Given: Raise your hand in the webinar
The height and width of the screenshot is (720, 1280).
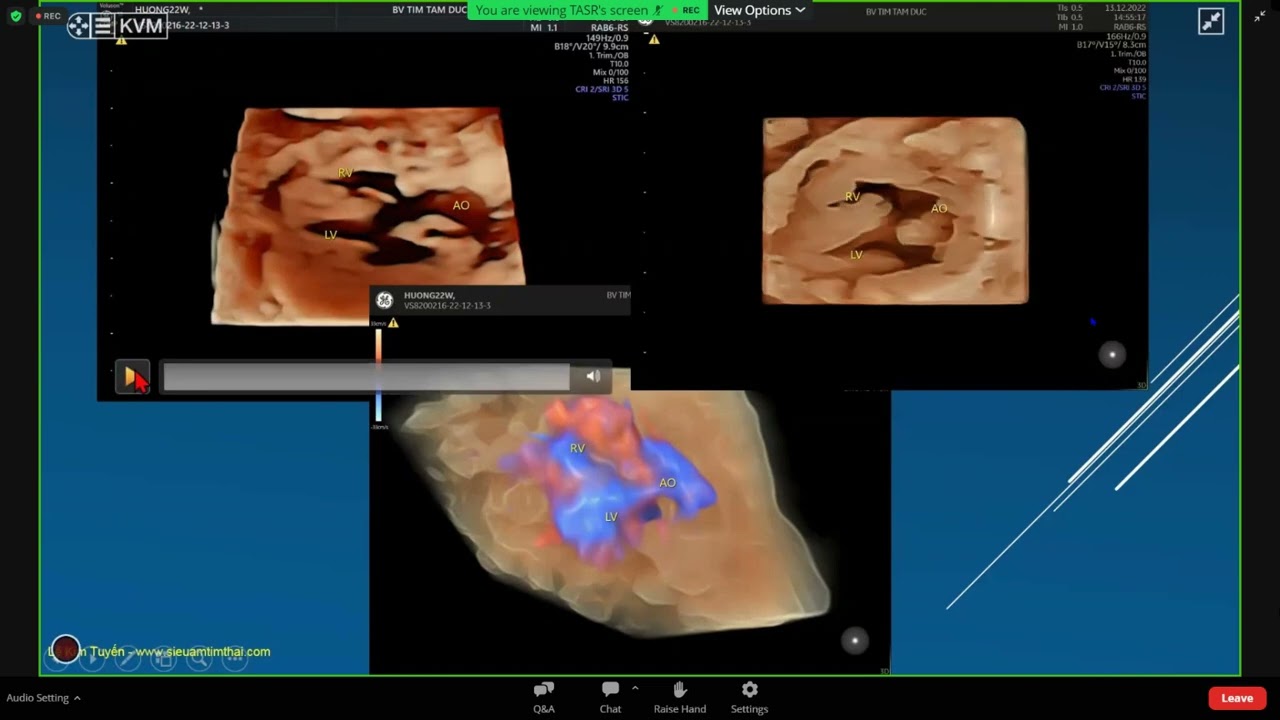Looking at the screenshot, I should 680,697.
